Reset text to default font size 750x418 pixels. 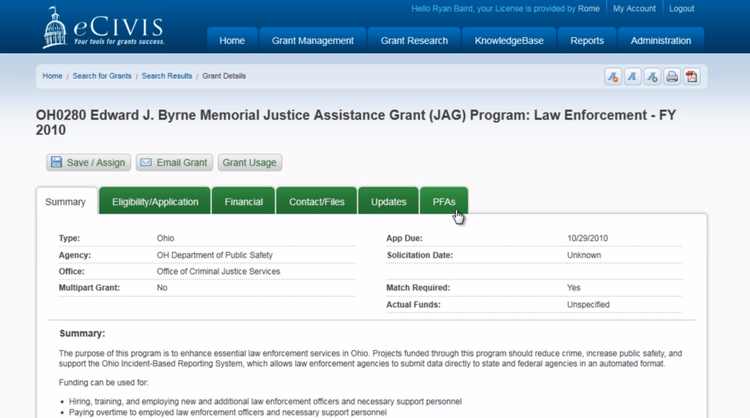coord(632,77)
